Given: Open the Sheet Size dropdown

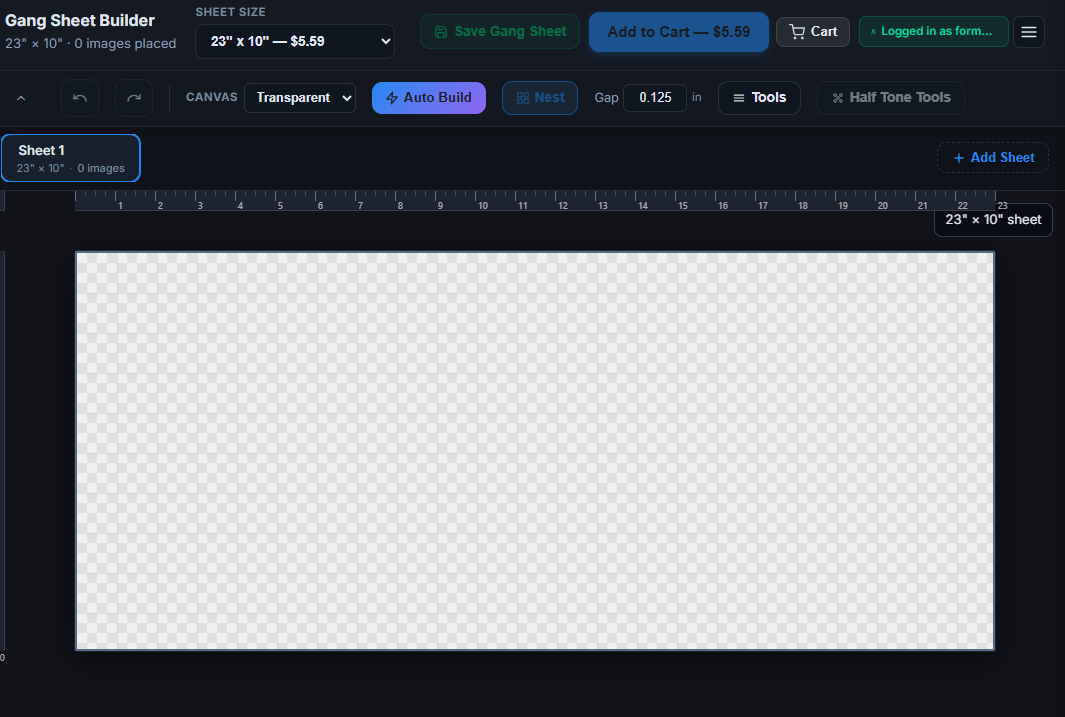Looking at the screenshot, I should click(x=295, y=42).
